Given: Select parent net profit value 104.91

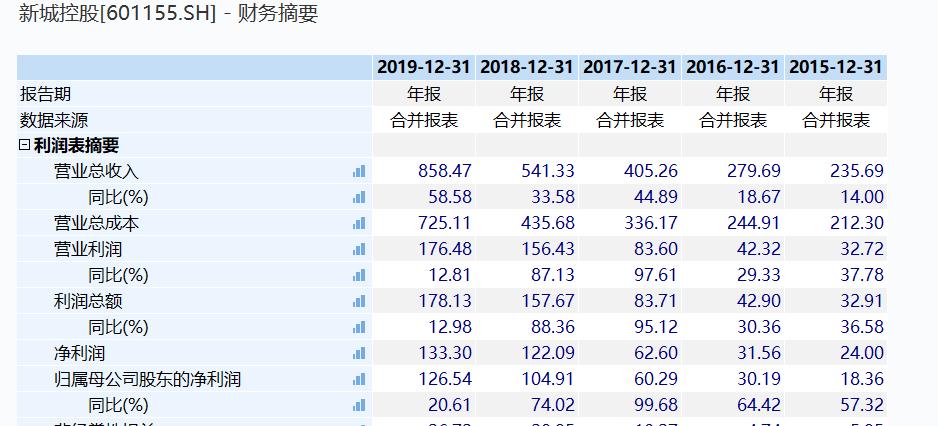Looking at the screenshot, I should [547, 379].
